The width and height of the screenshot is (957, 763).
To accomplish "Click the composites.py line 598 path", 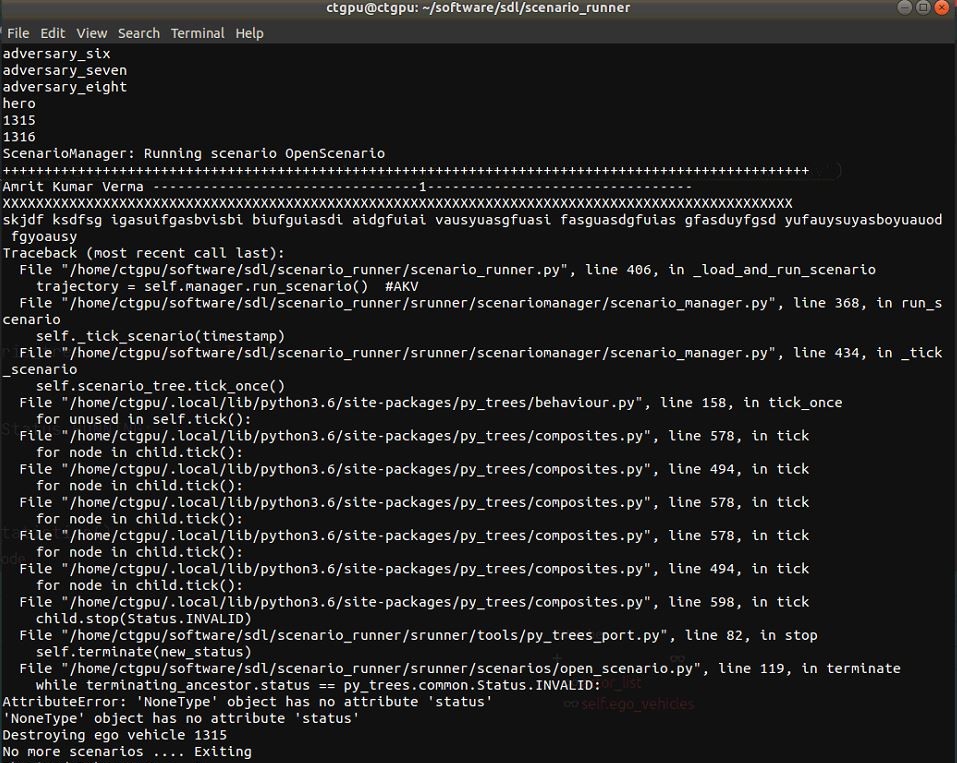I will pyautogui.click(x=414, y=602).
